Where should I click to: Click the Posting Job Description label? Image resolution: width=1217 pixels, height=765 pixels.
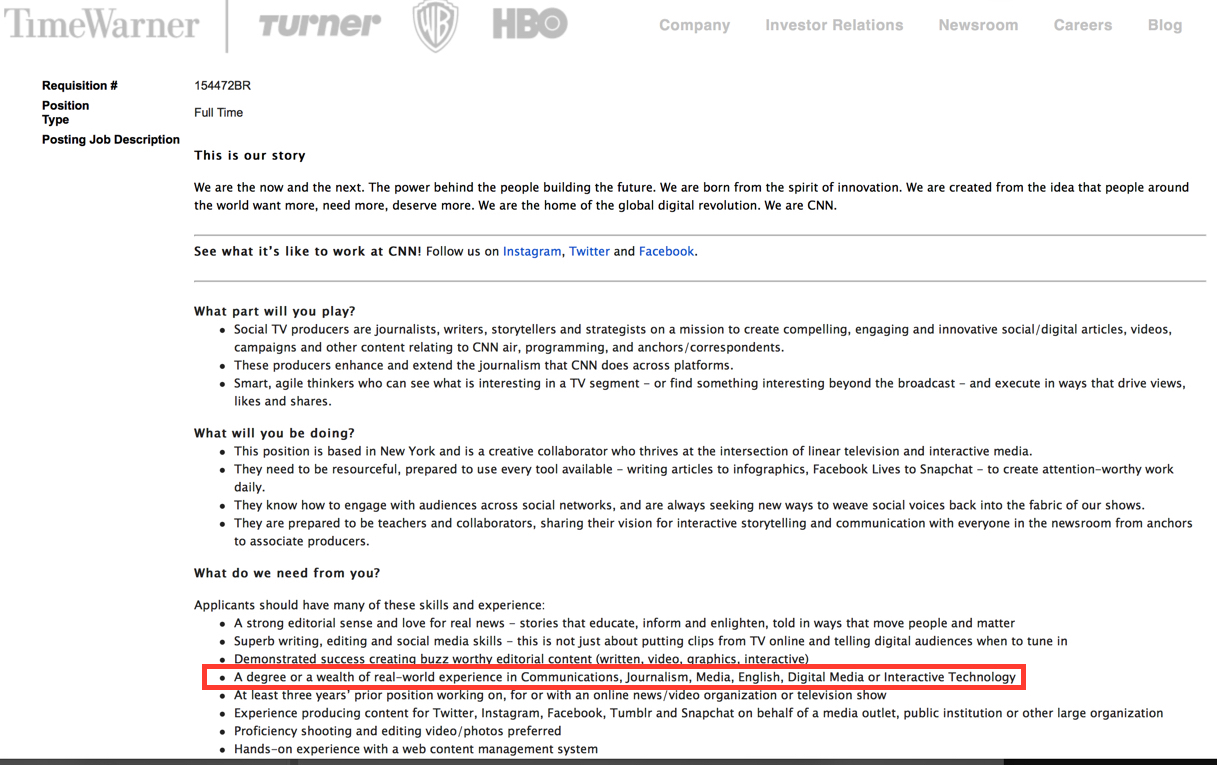(x=111, y=140)
